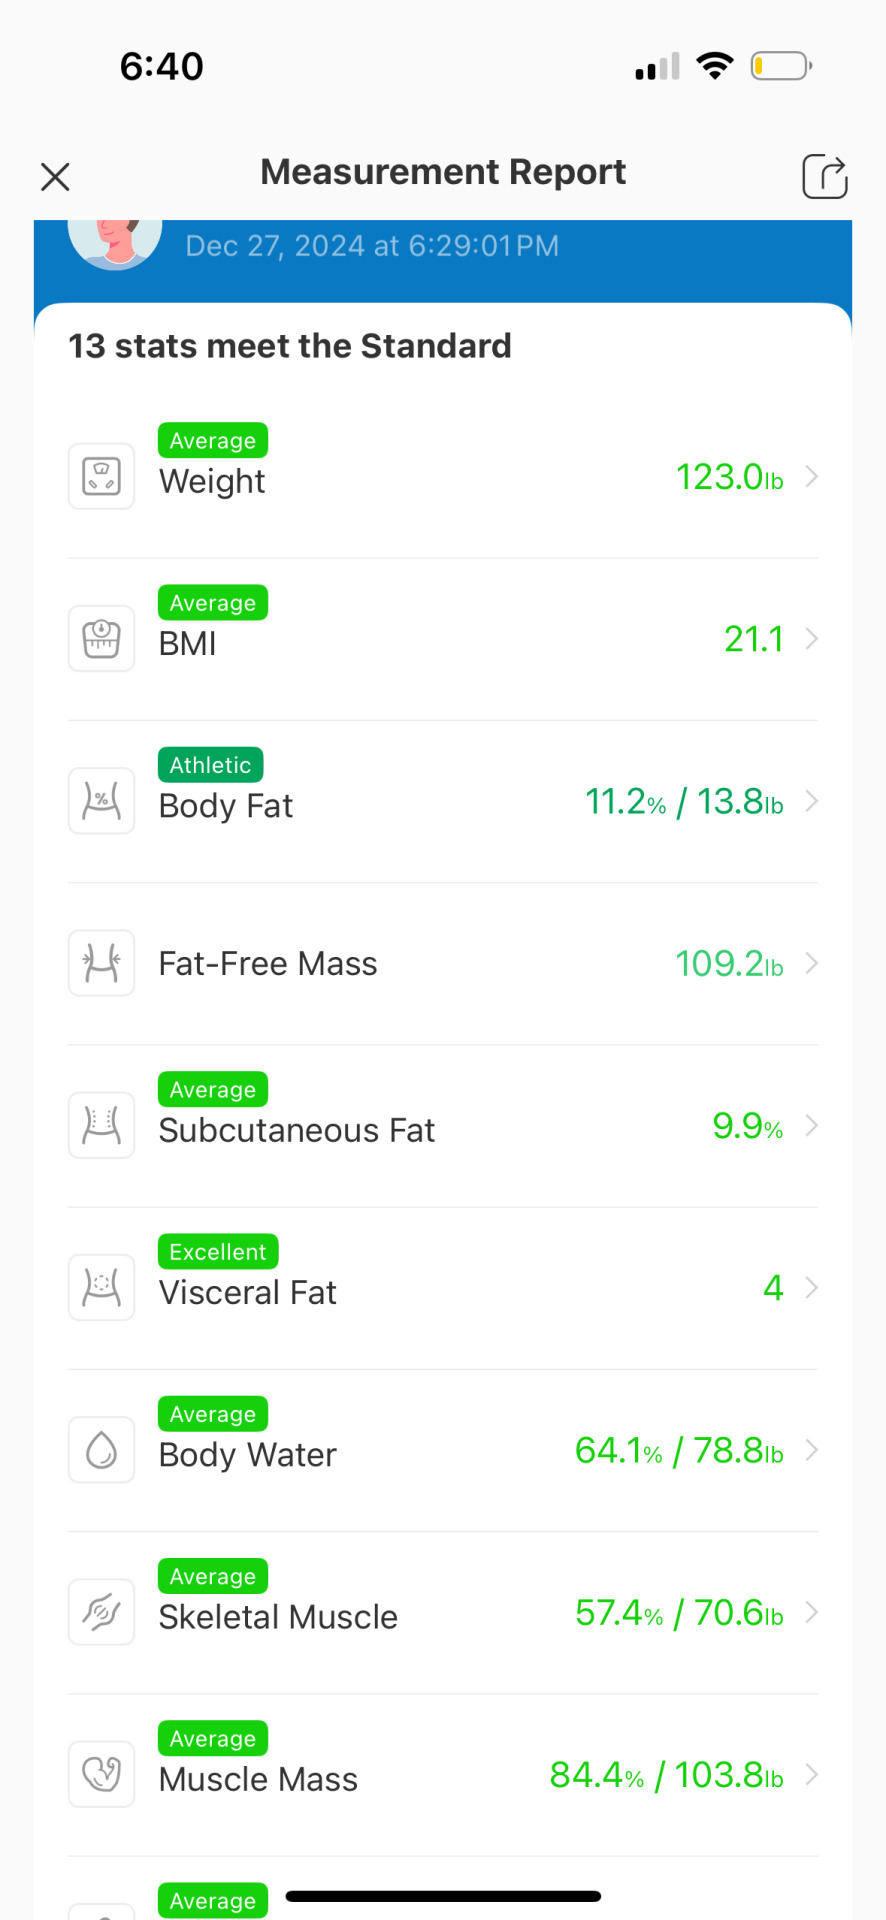Expand BMI details chevron

(x=812, y=639)
